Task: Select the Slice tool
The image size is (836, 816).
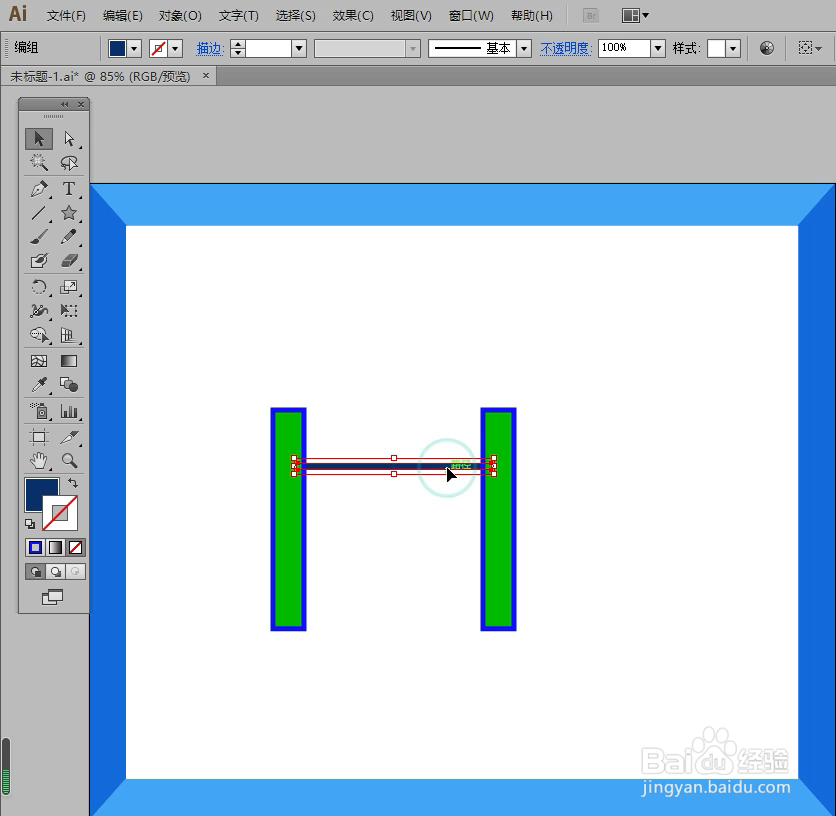Action: [x=69, y=437]
